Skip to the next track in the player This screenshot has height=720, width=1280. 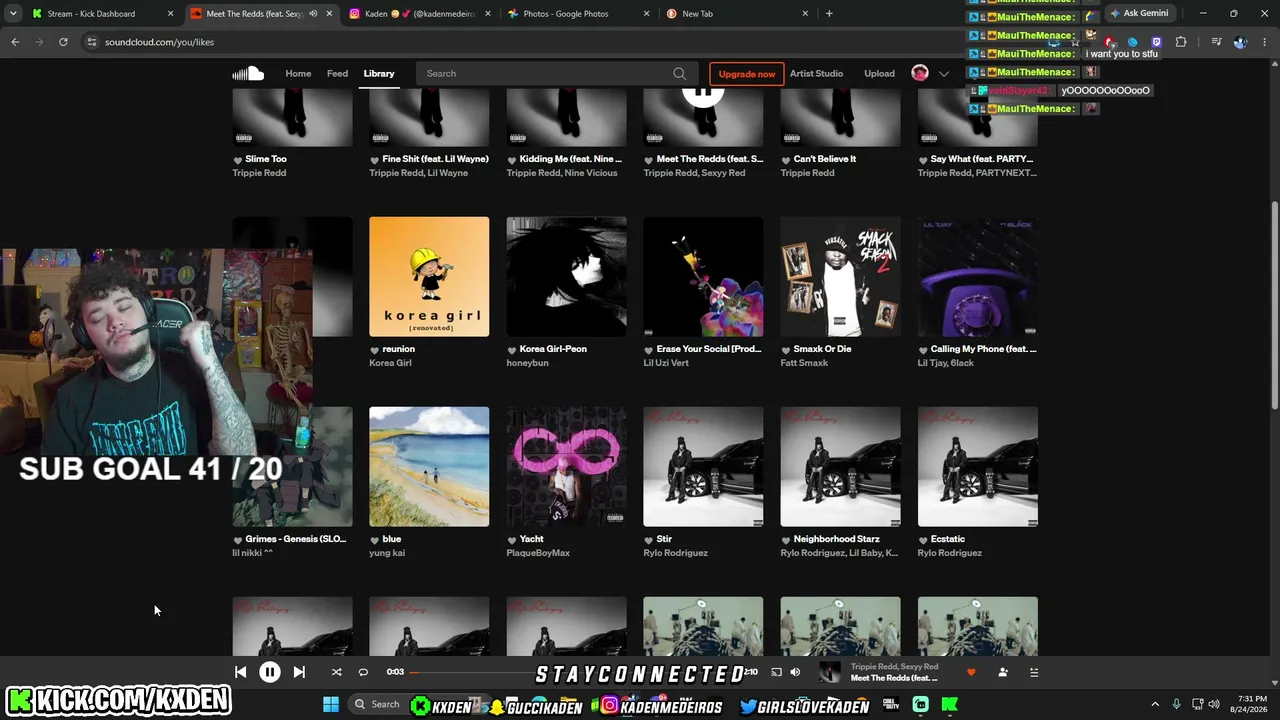point(299,672)
